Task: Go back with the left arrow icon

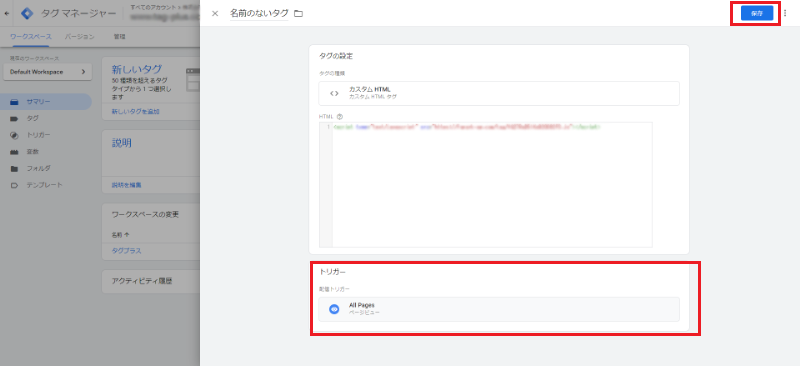Action: coord(7,14)
